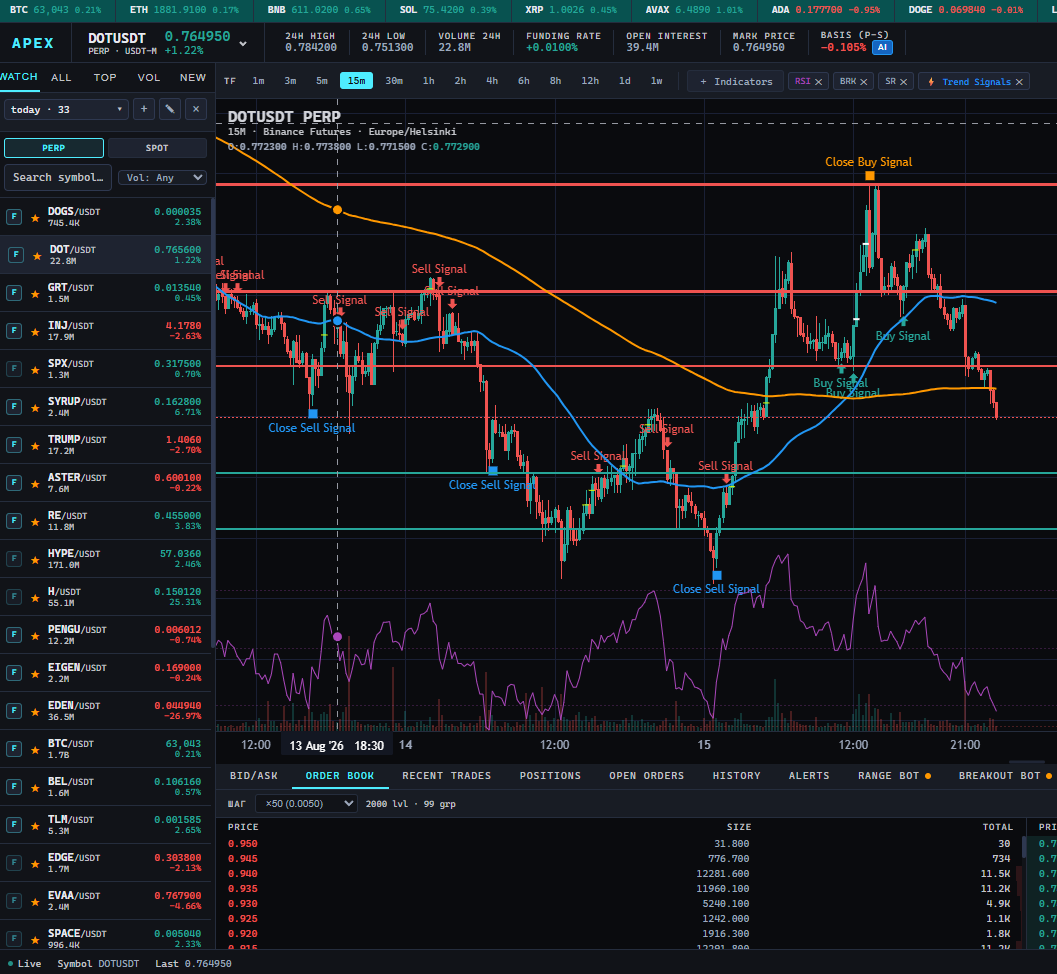Unstar SYRUP/USDT favorite star
Image resolution: width=1057 pixels, height=974 pixels.
pyautogui.click(x=35, y=407)
